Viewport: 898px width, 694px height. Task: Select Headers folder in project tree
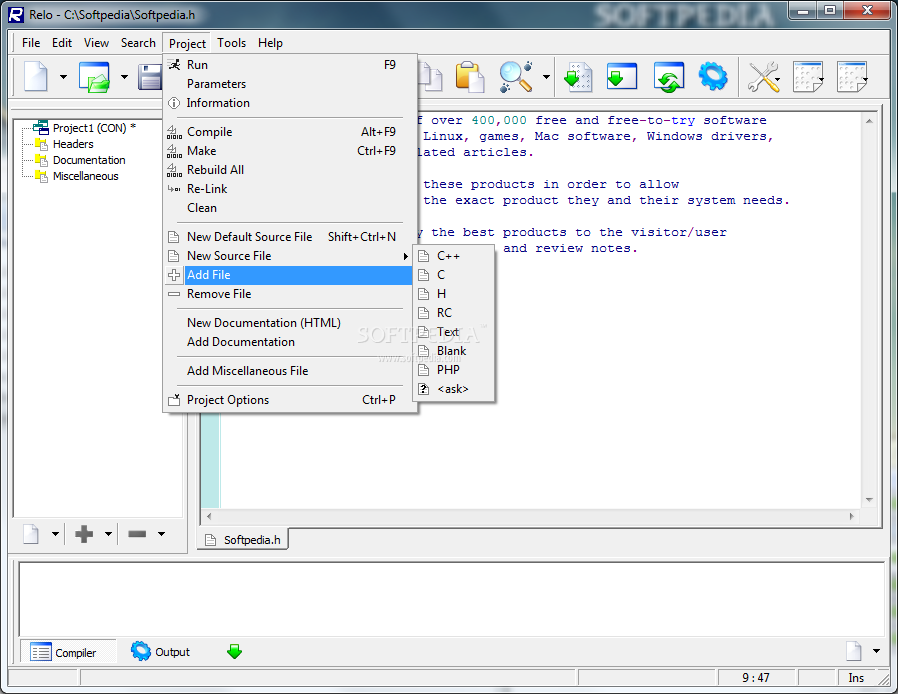(73, 144)
